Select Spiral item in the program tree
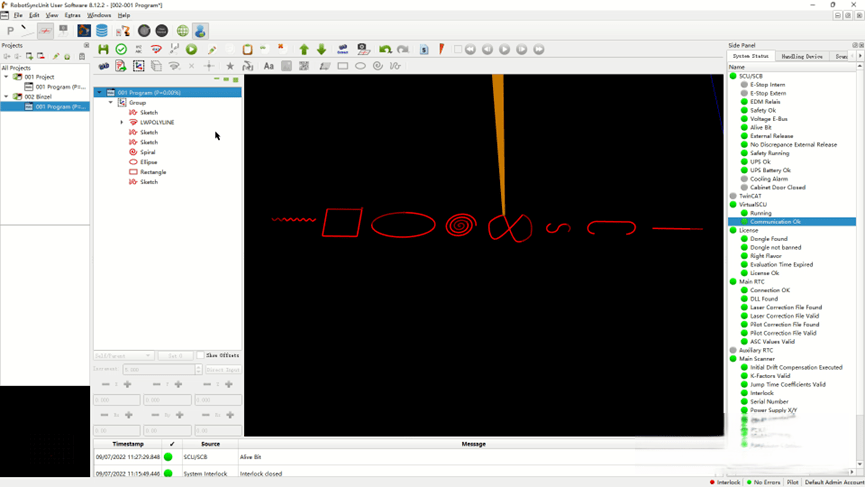 pos(148,152)
